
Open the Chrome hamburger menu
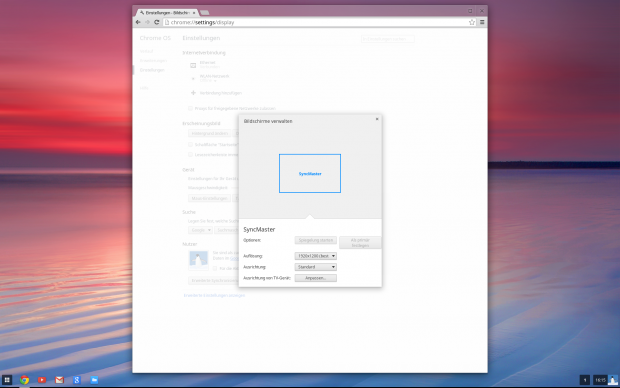click(x=482, y=22)
